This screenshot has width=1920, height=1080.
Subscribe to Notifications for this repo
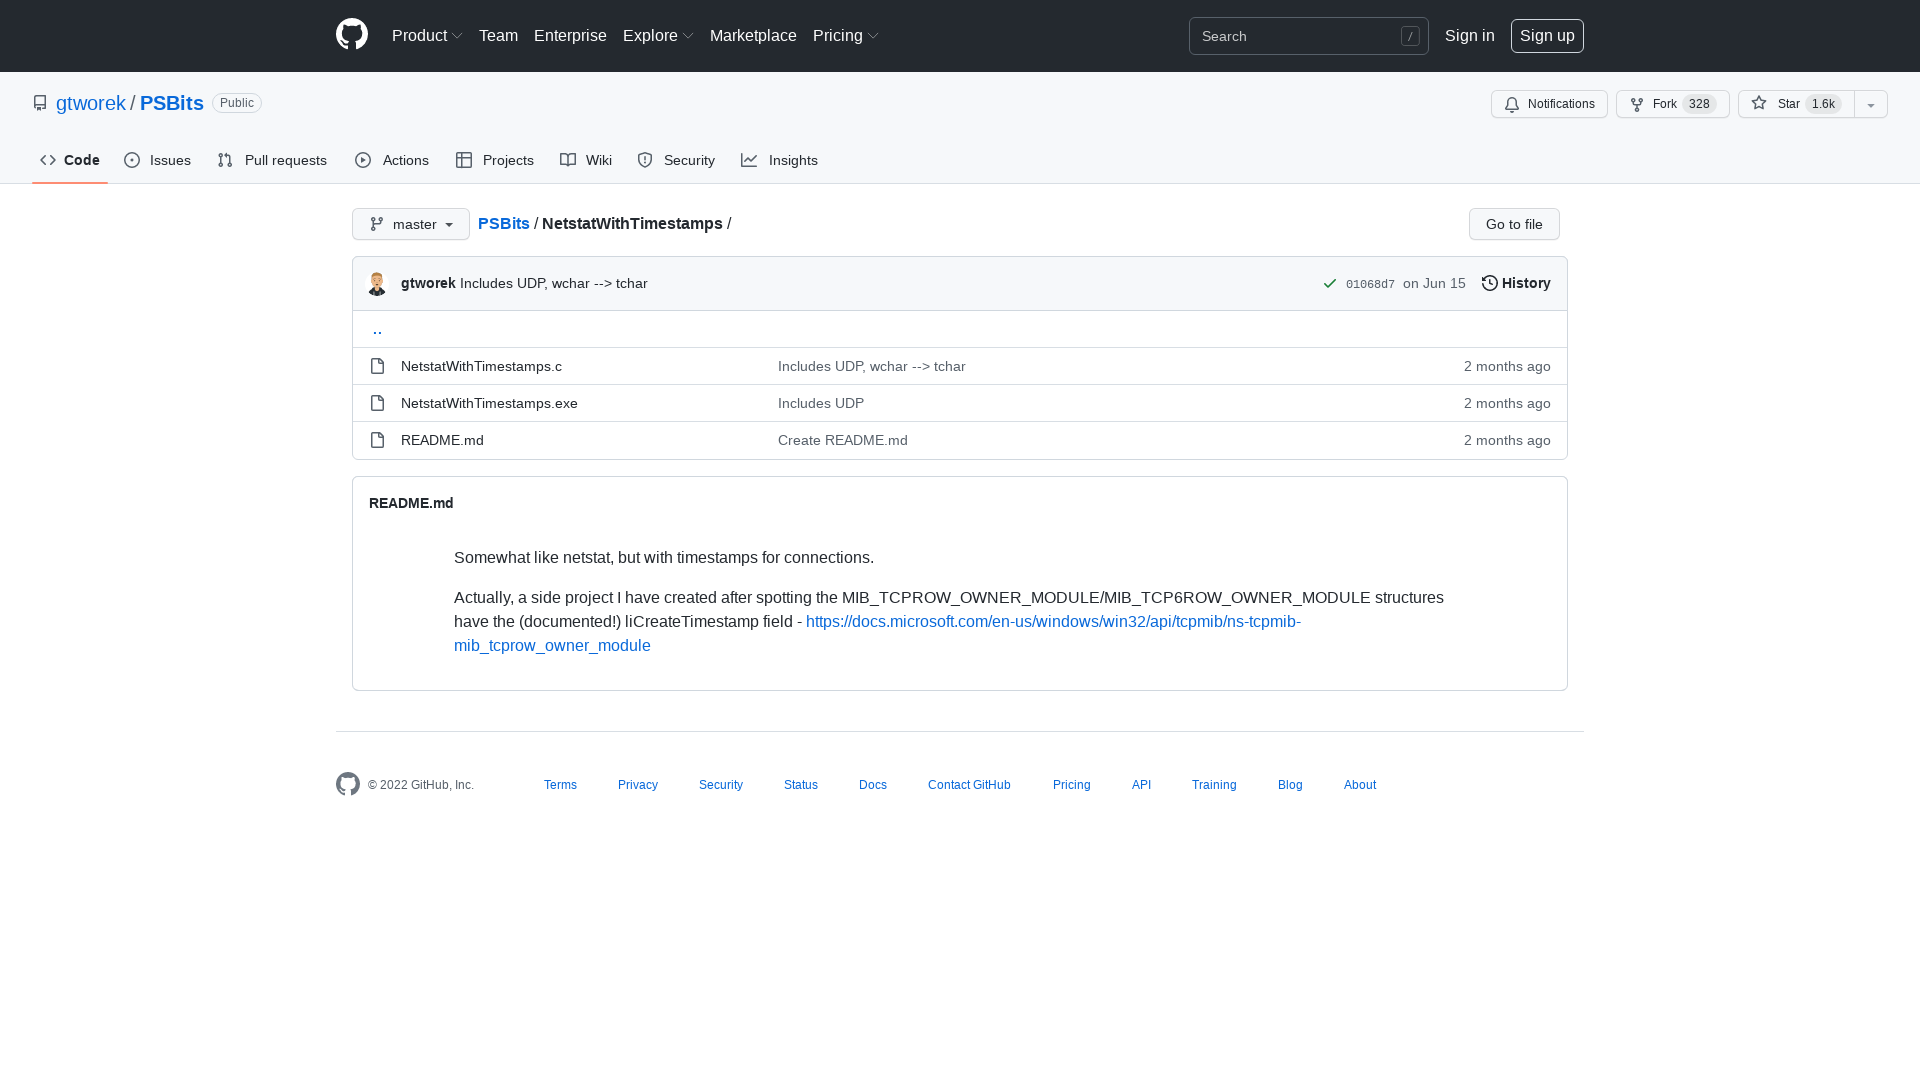tap(1548, 104)
